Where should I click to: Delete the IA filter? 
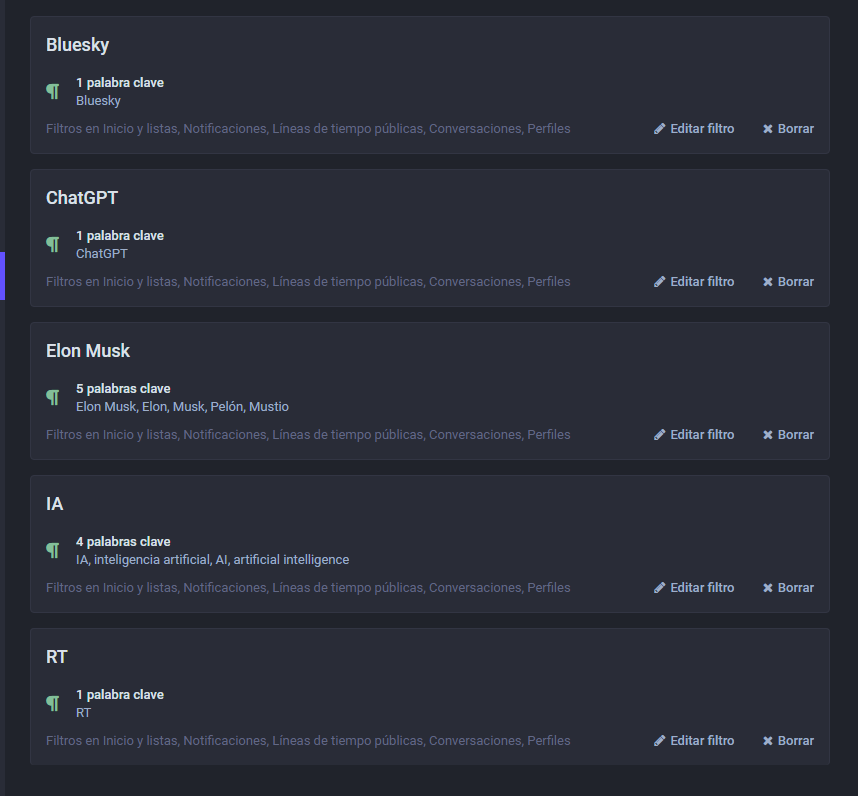[788, 588]
